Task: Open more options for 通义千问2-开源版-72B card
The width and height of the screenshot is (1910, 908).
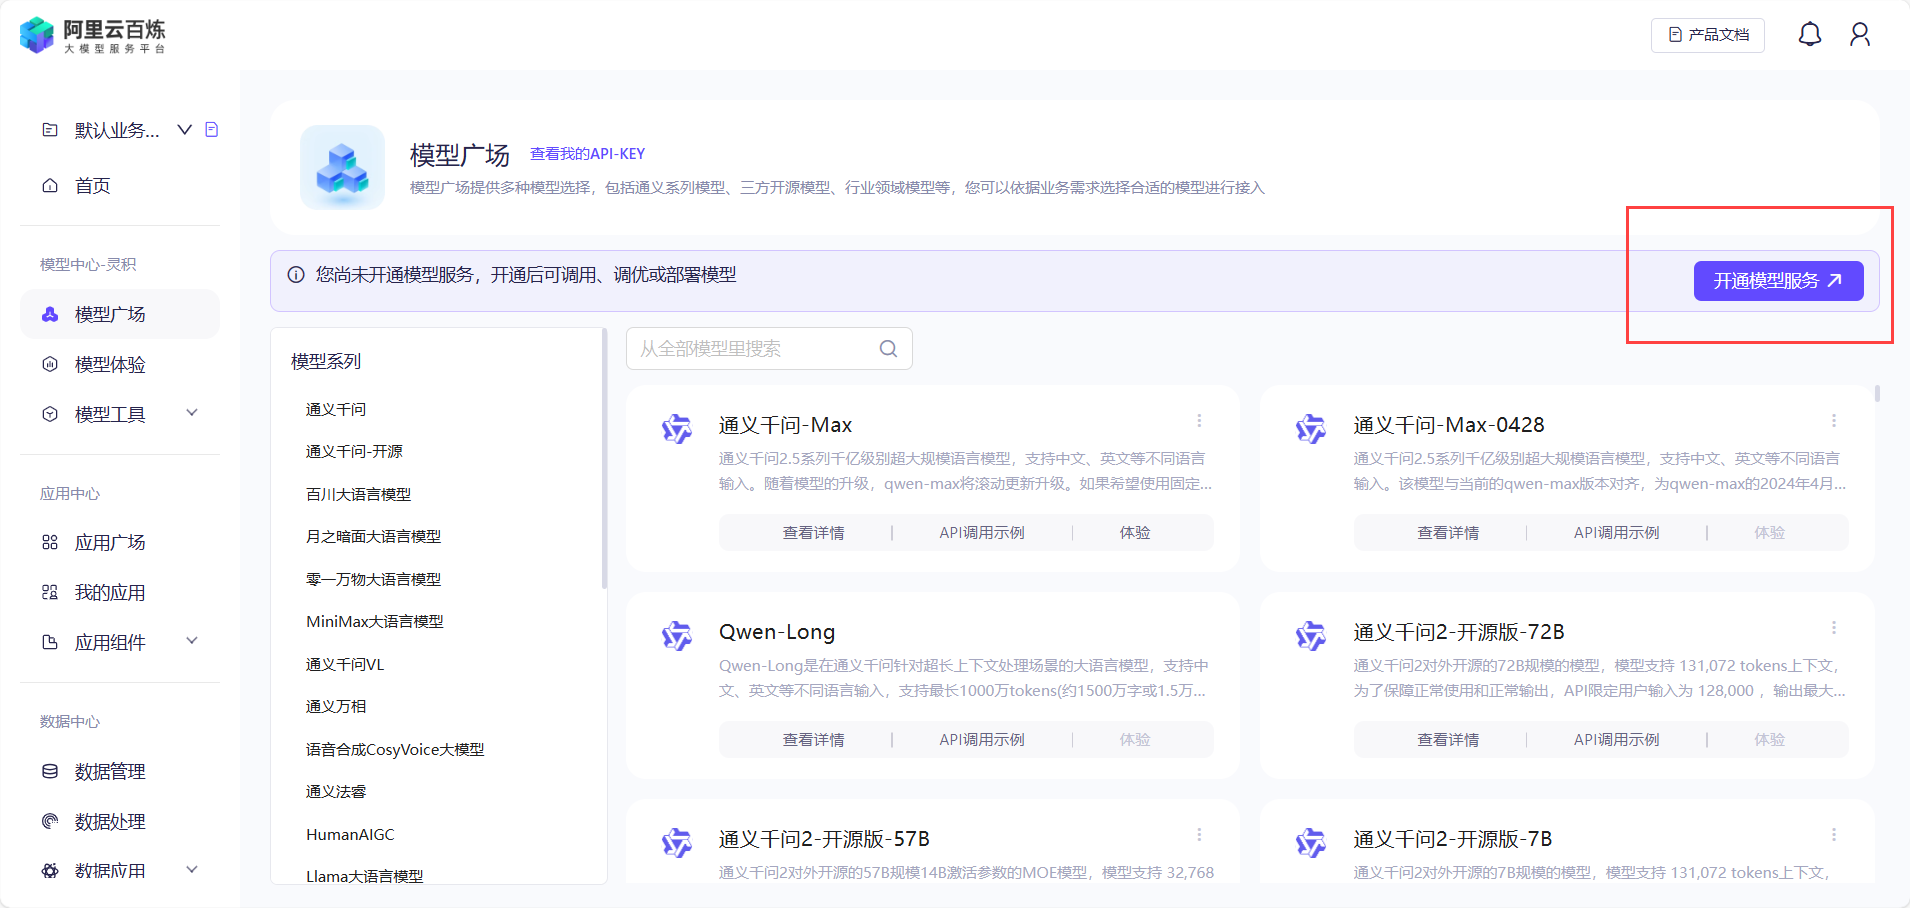Action: (x=1834, y=628)
